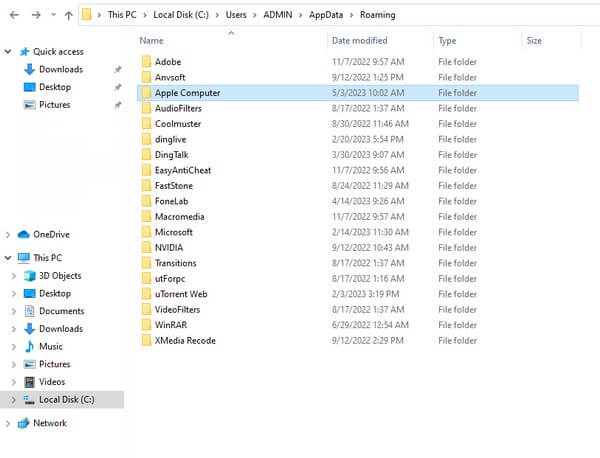The image size is (600, 458).
Task: Select the Coolmuster folder icon
Action: pos(146,123)
